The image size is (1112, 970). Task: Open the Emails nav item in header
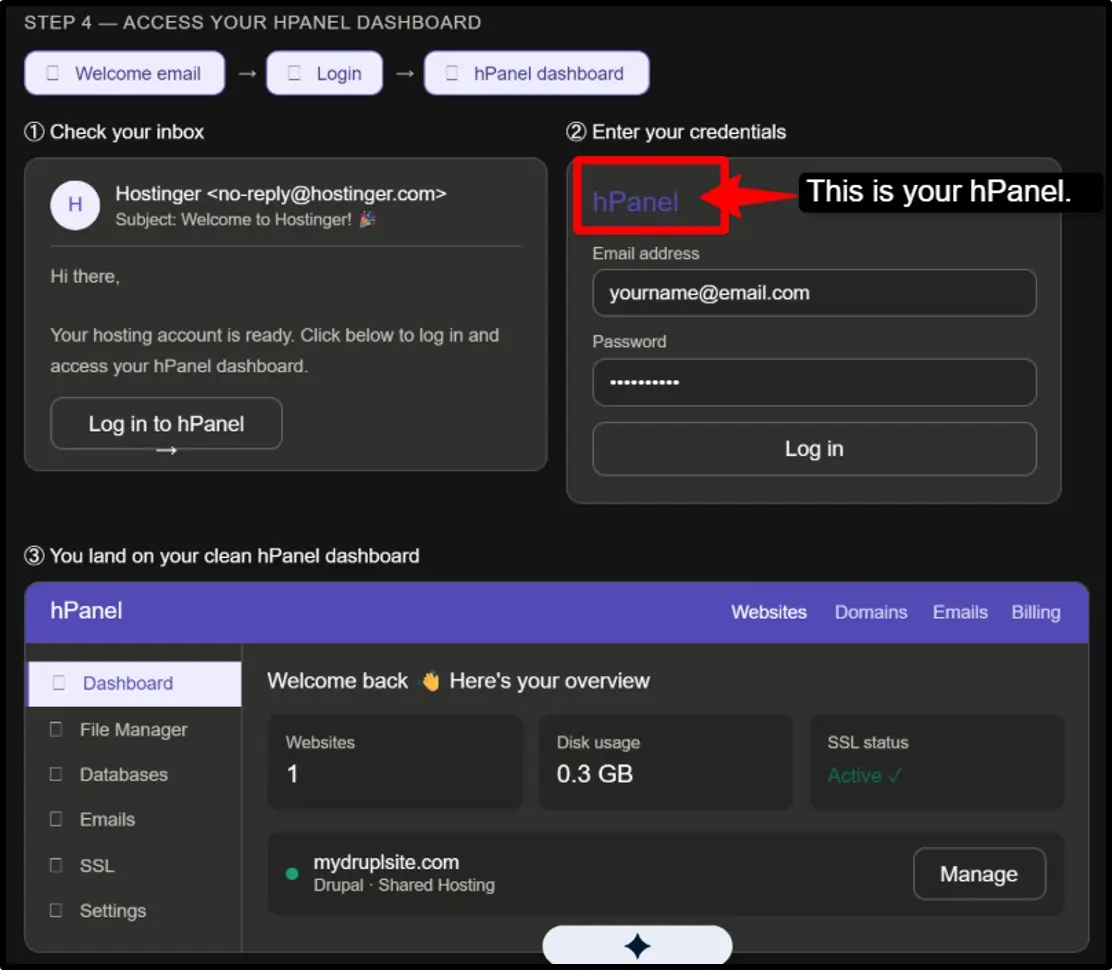(x=960, y=612)
